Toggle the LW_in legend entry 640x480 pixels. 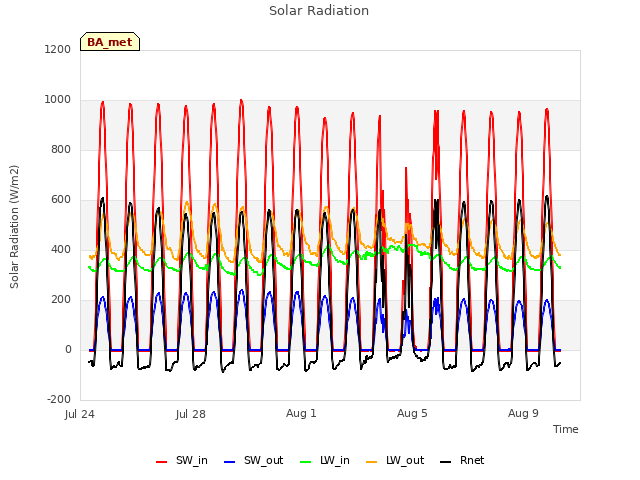(325, 460)
